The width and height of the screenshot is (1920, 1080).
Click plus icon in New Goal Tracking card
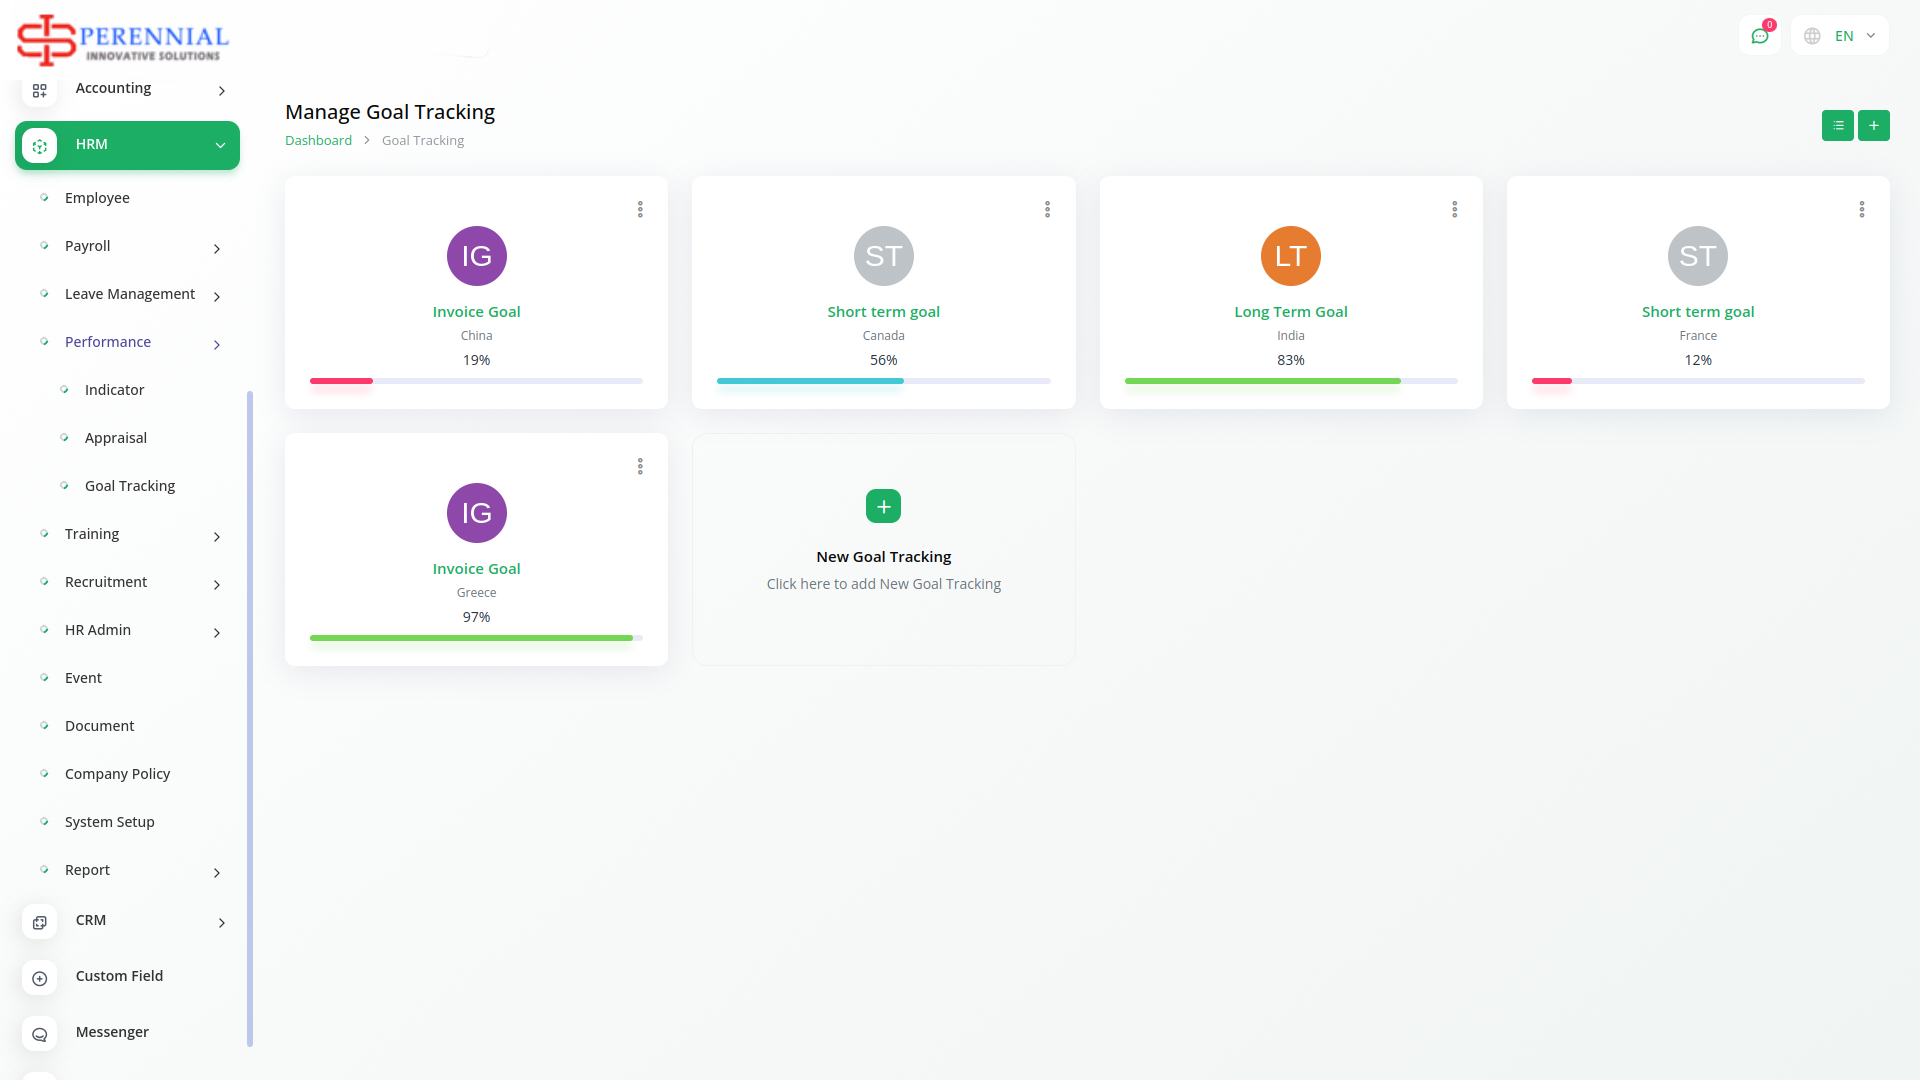[883, 506]
